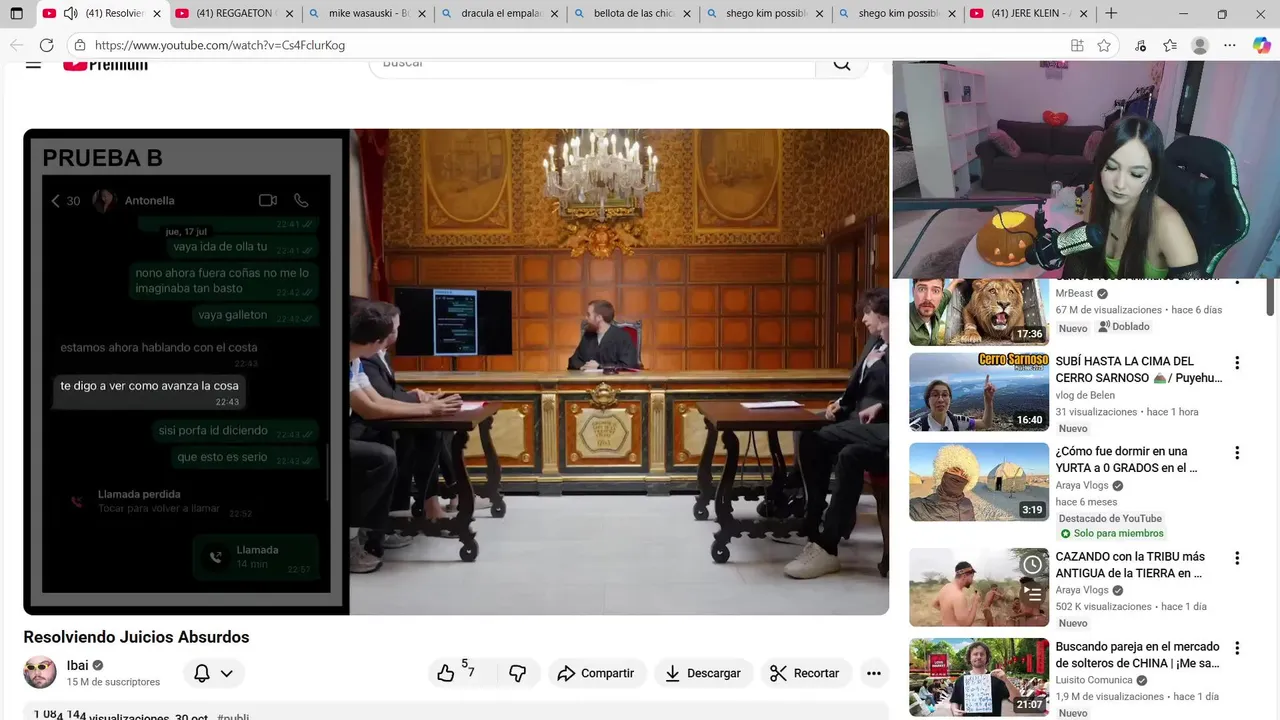Viewport: 1280px width, 720px height.
Task: Click the Recortar clip button
Action: [x=805, y=673]
